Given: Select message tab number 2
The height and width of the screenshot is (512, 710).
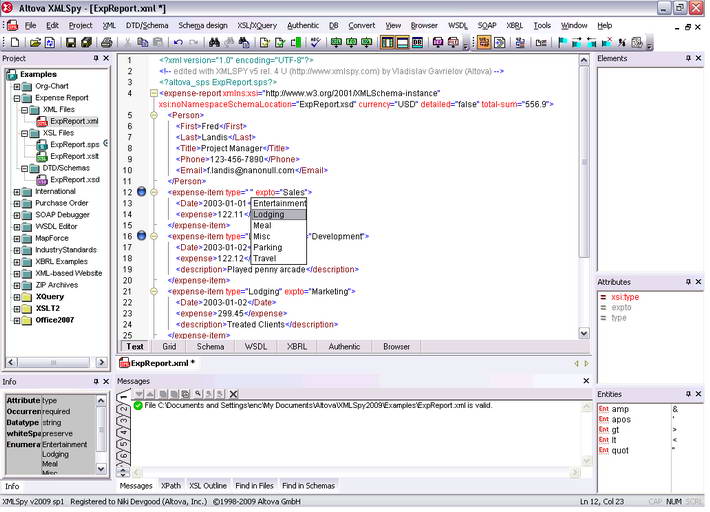Looking at the screenshot, I should tap(125, 411).
